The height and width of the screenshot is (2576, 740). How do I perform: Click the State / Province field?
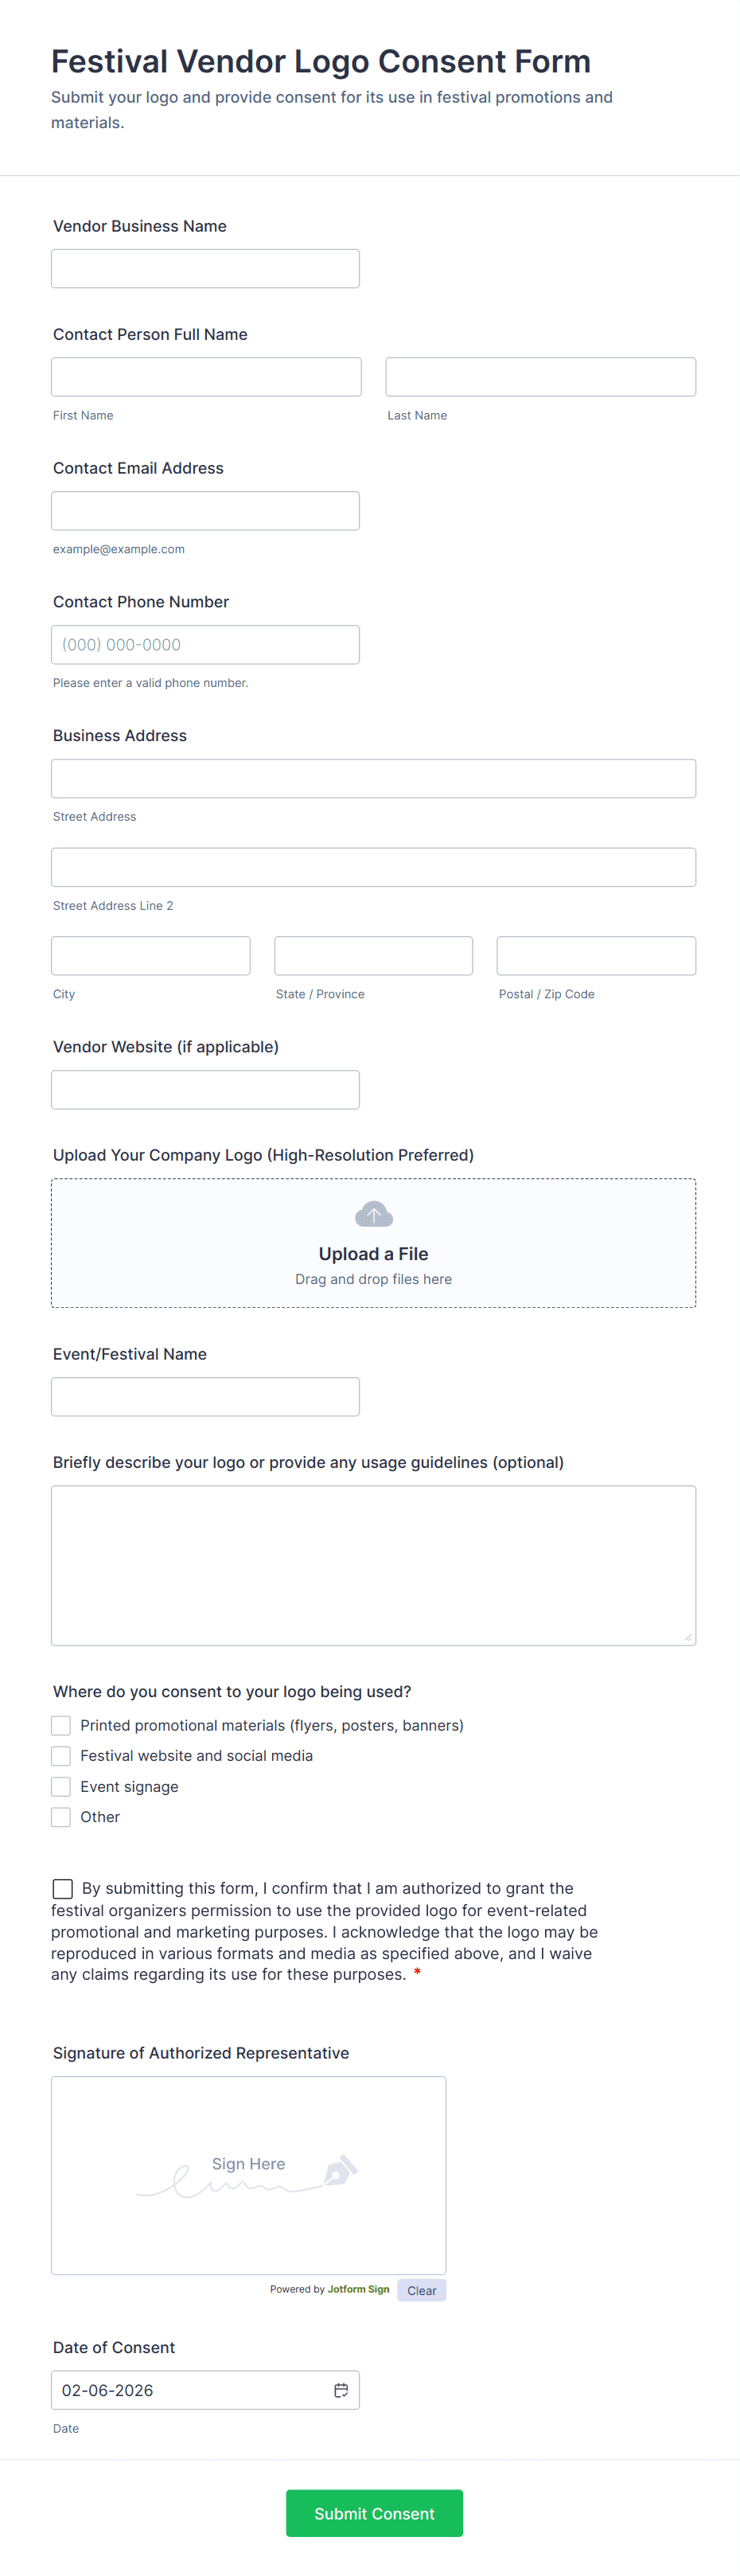click(x=373, y=956)
